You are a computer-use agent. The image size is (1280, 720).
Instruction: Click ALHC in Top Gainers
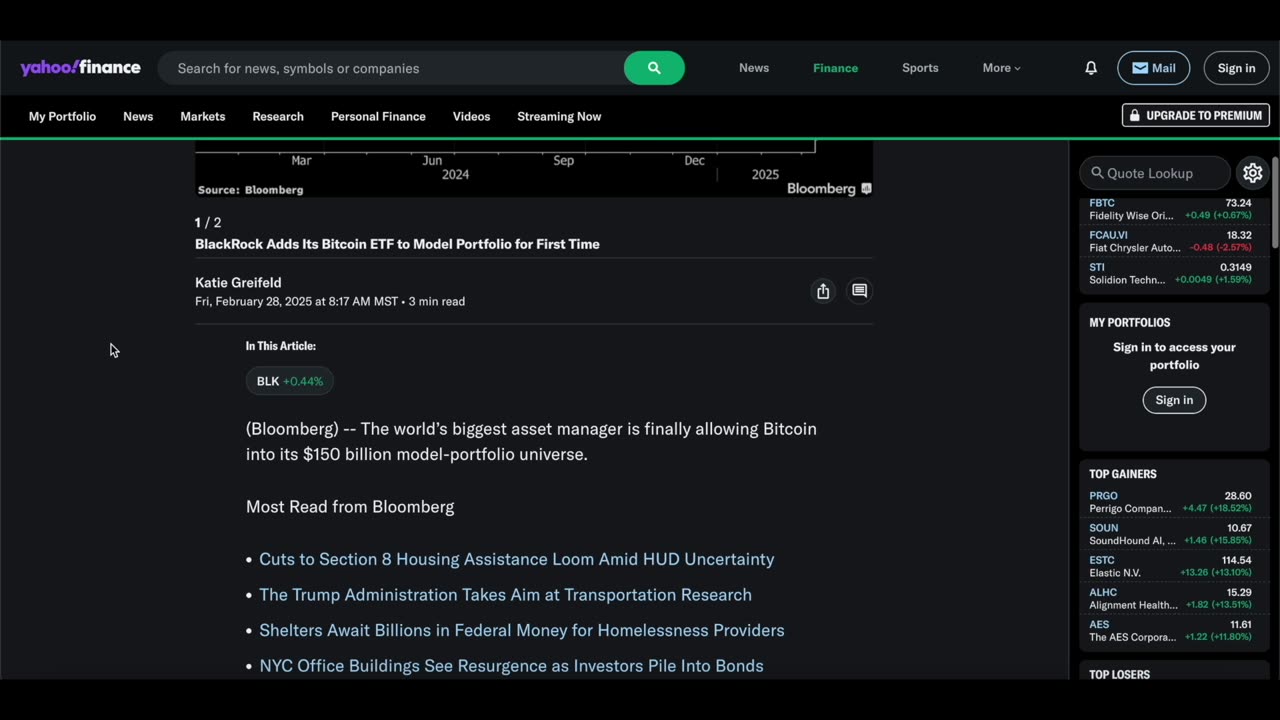click(1103, 592)
